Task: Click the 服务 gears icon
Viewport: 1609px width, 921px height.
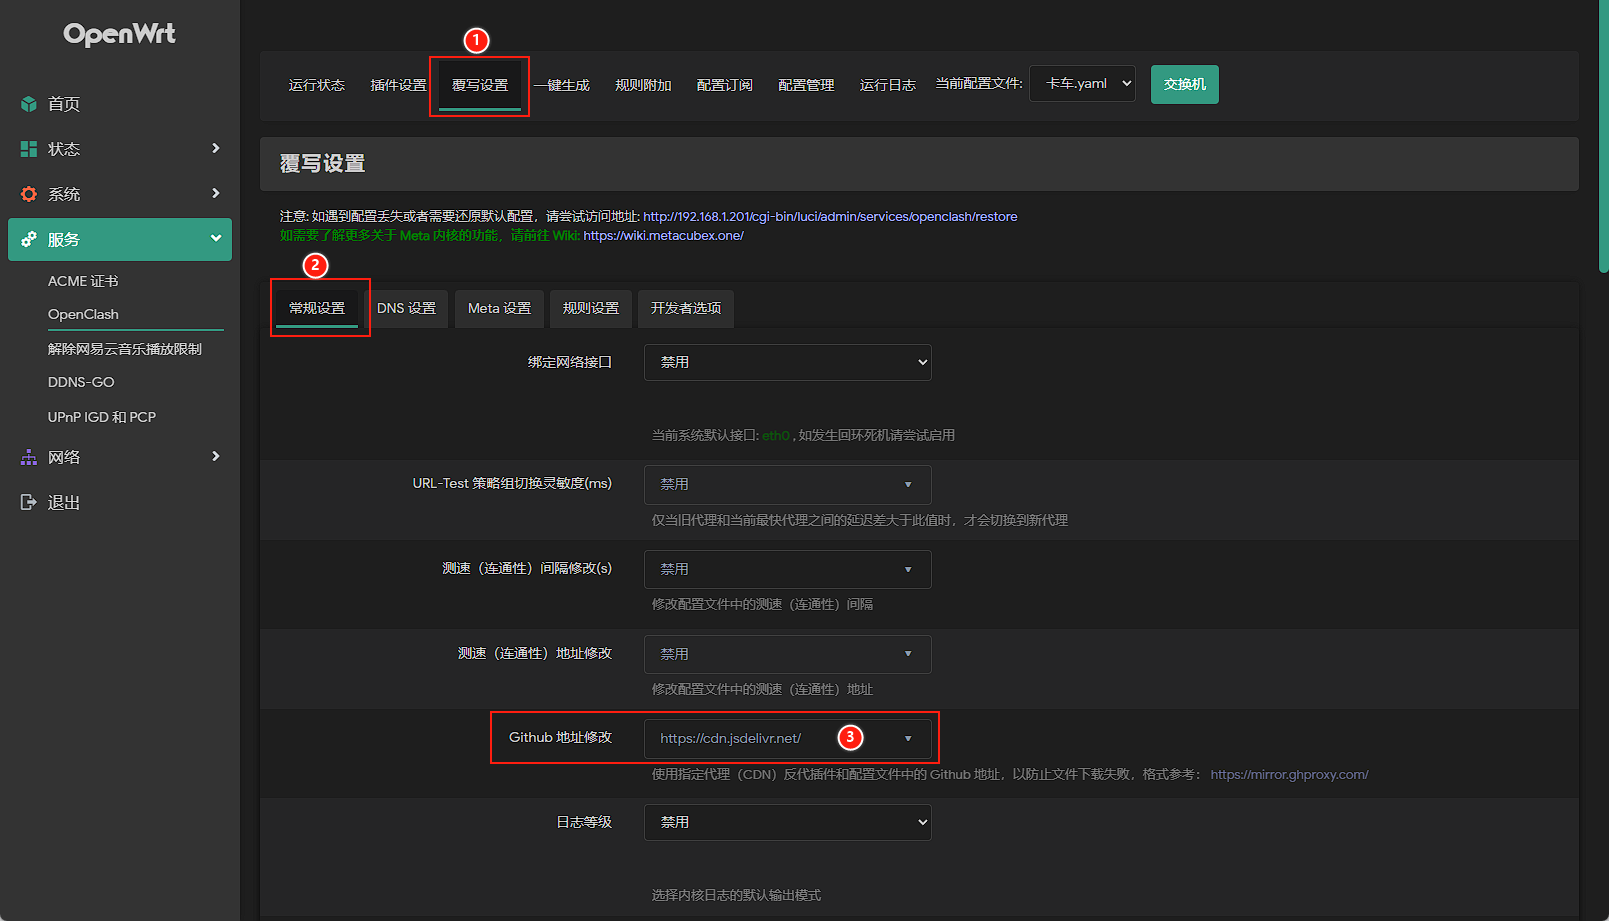Action: click(x=29, y=239)
